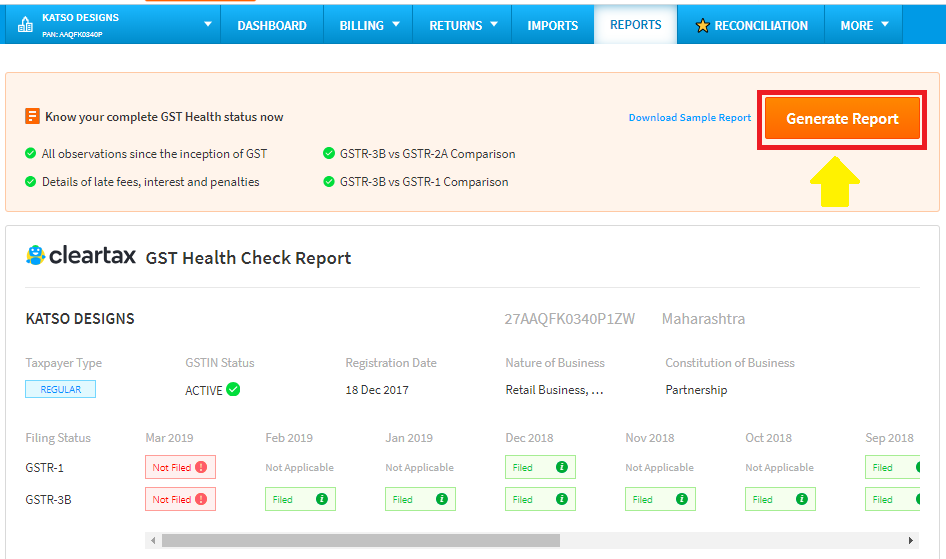Open the DASHBOARD tab

(271, 25)
